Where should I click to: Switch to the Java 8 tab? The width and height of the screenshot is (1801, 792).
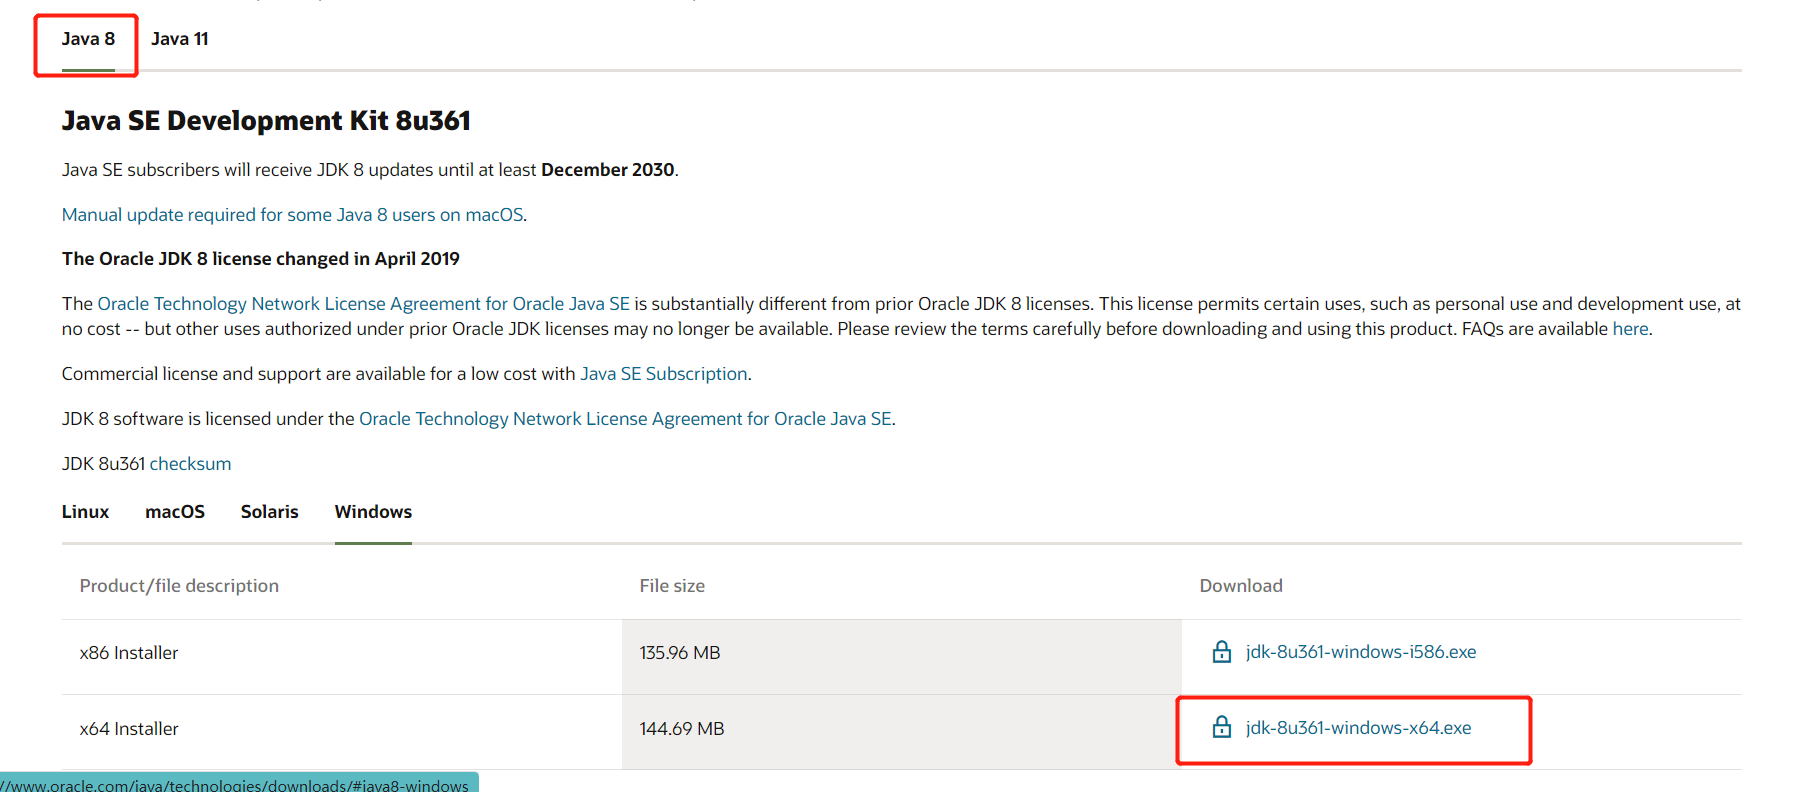(88, 39)
